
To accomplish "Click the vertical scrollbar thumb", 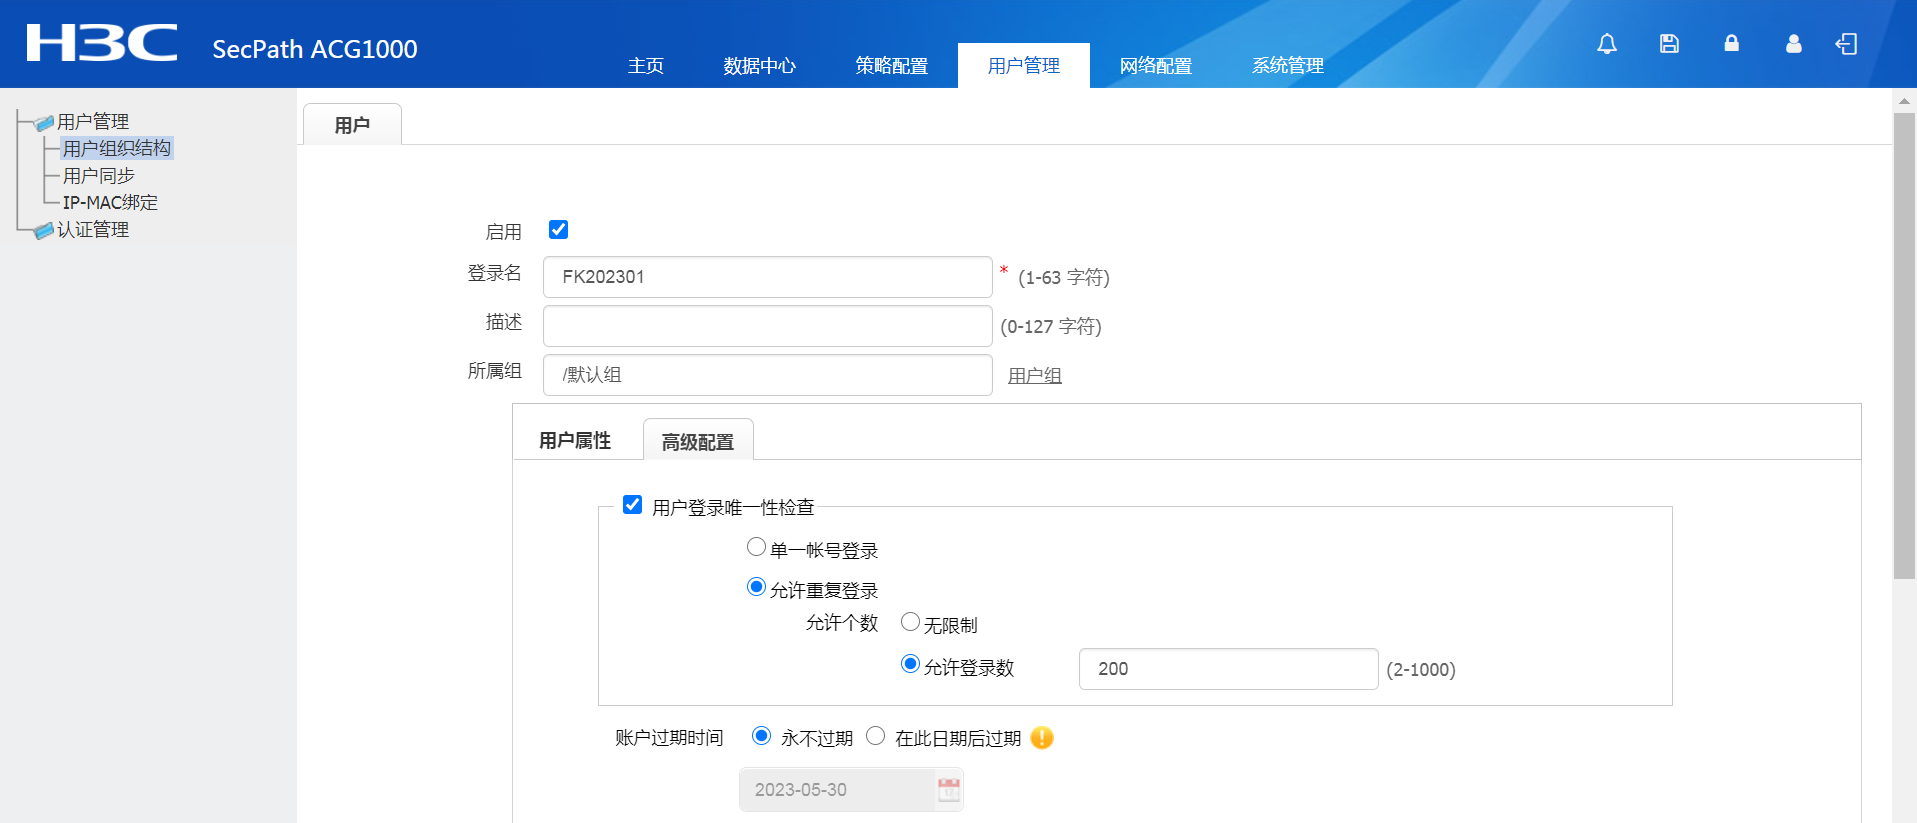I will click(1904, 345).
